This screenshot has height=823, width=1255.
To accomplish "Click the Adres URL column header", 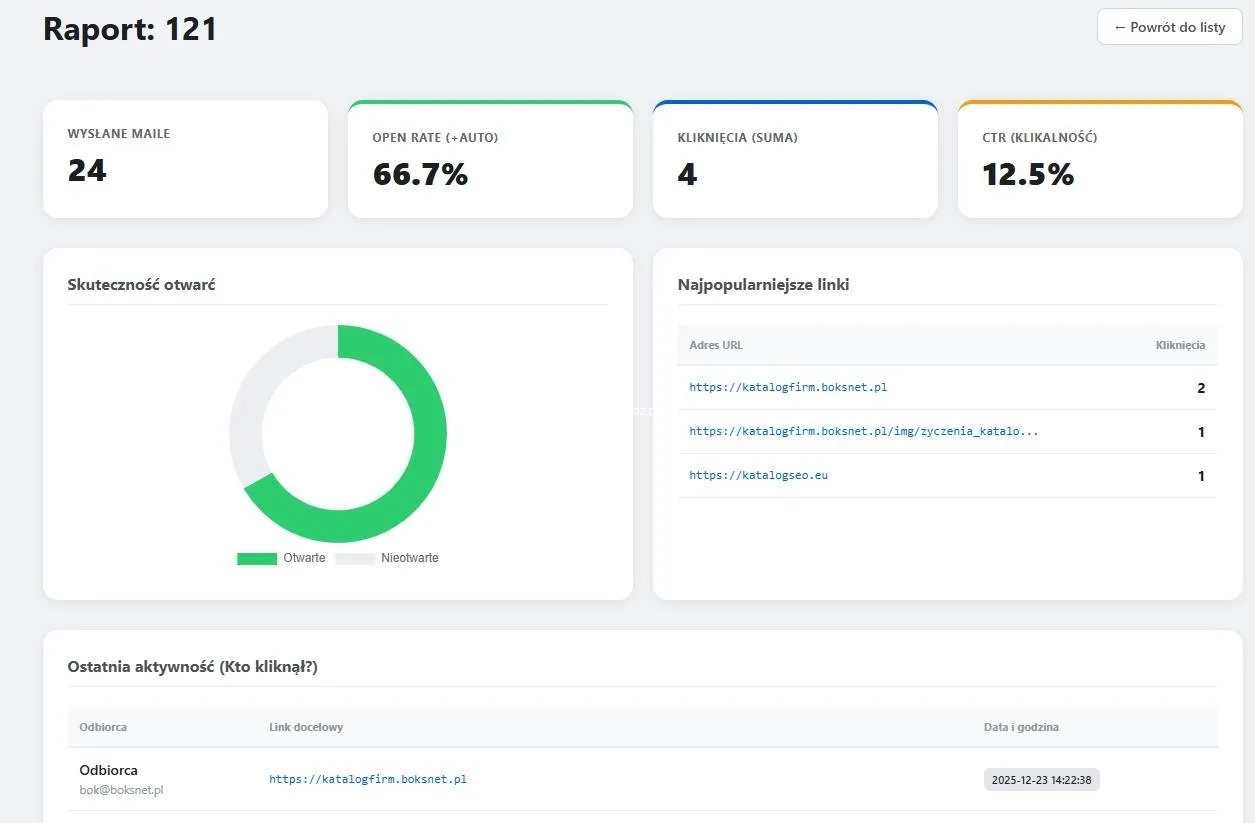I will coord(716,345).
